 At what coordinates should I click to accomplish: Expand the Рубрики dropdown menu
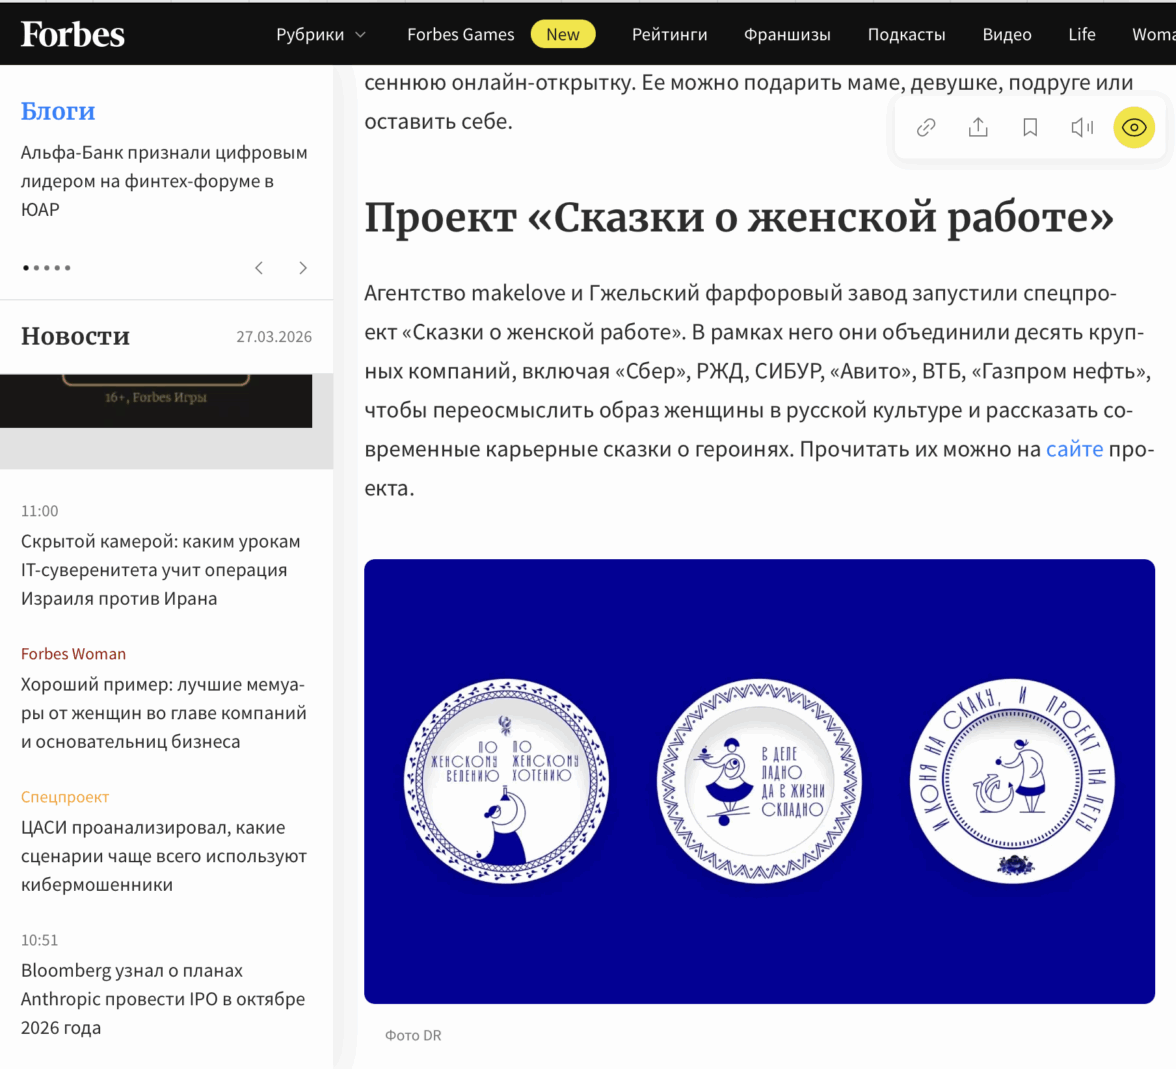pyautogui.click(x=321, y=35)
